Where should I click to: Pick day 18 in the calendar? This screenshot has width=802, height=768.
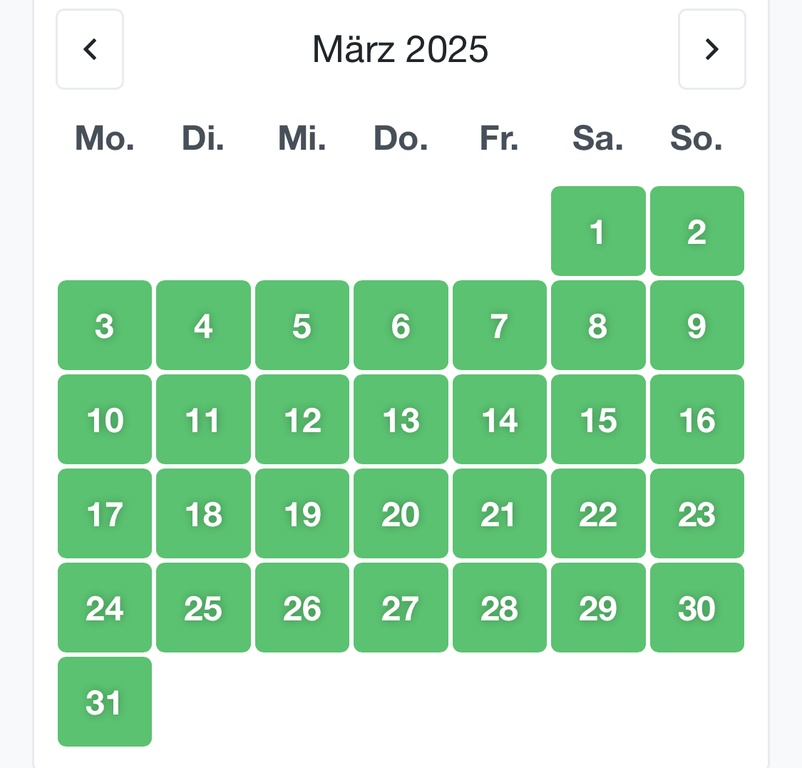pyautogui.click(x=203, y=513)
